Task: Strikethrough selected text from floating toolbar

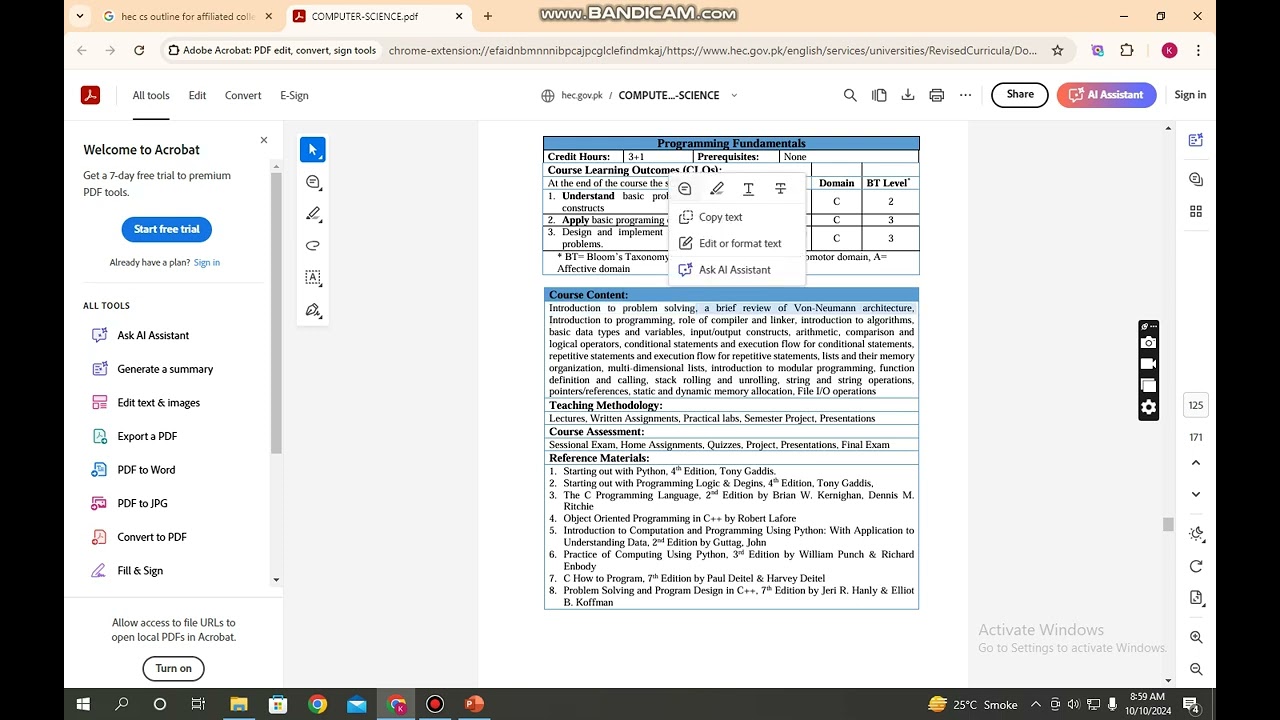Action: pyautogui.click(x=781, y=189)
